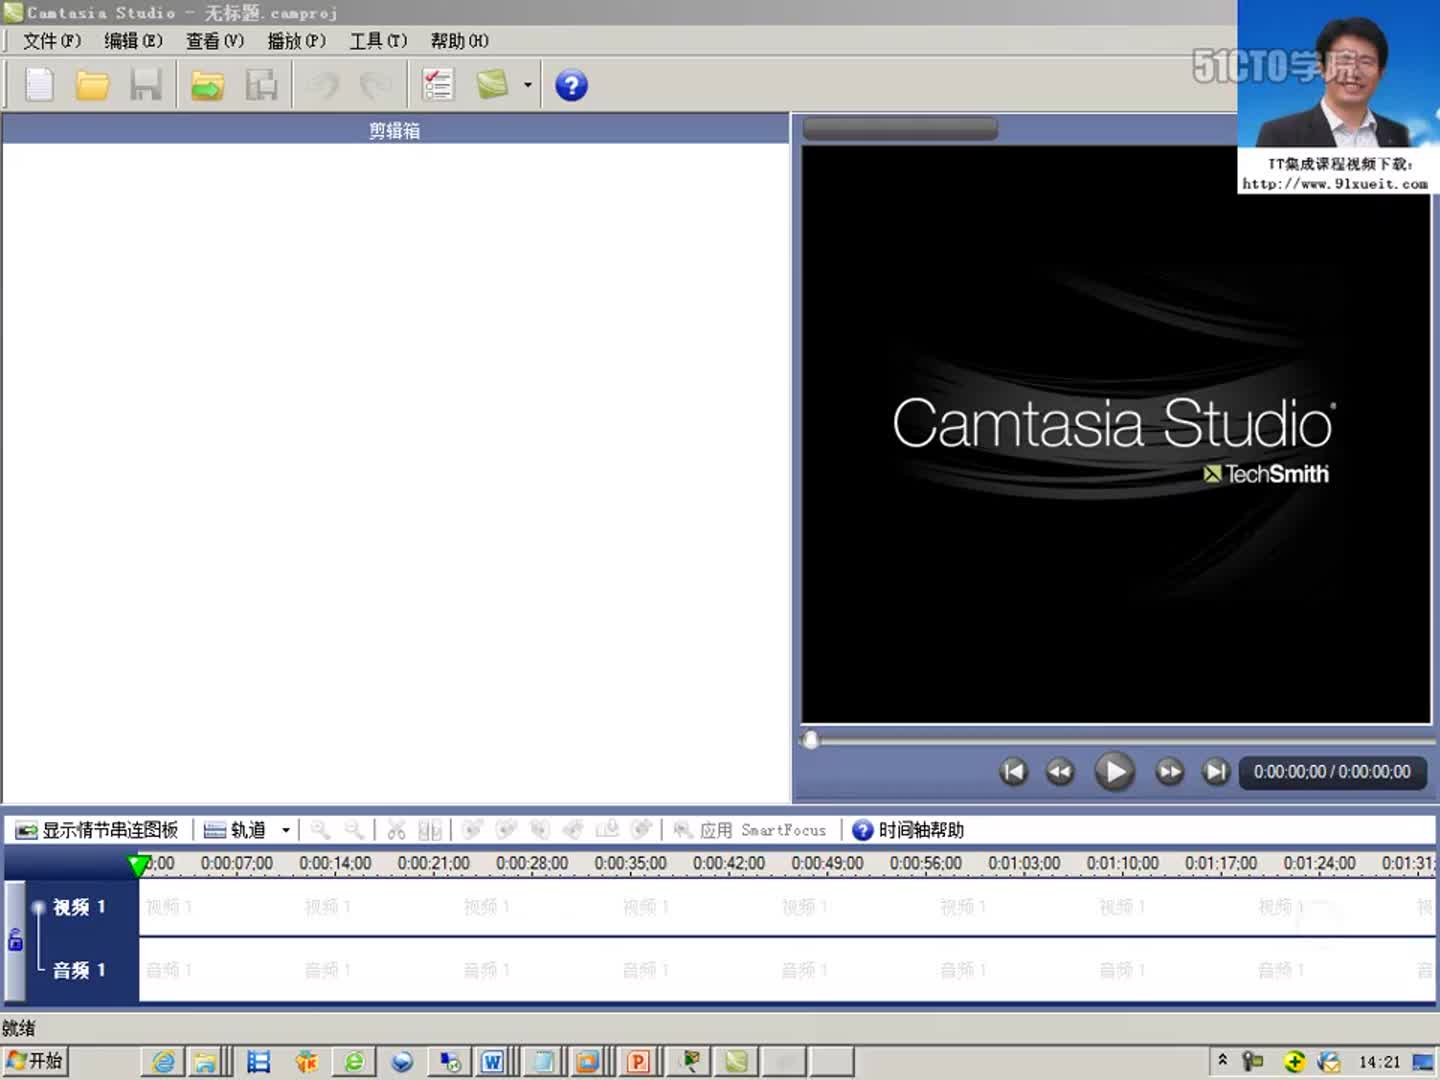Click the show desktop tray icon
This screenshot has height=1080, width=1440.
(1423, 1062)
